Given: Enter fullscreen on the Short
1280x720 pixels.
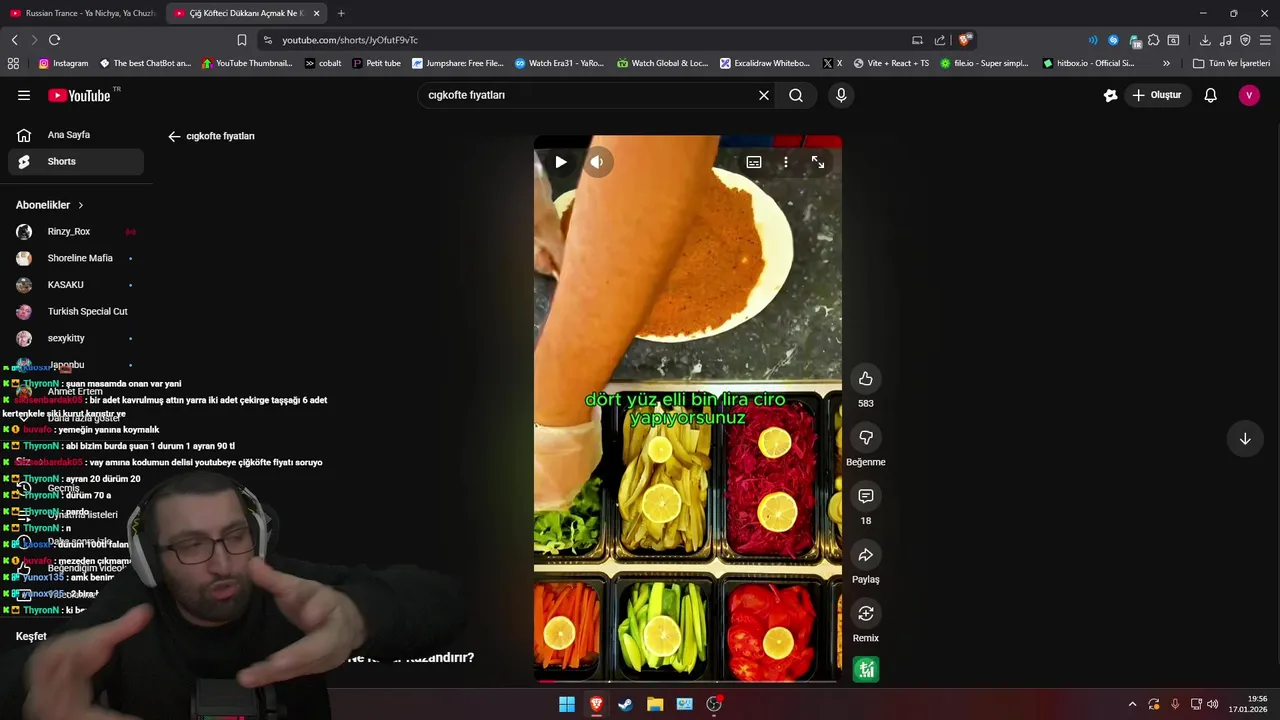Looking at the screenshot, I should pyautogui.click(x=818, y=162).
